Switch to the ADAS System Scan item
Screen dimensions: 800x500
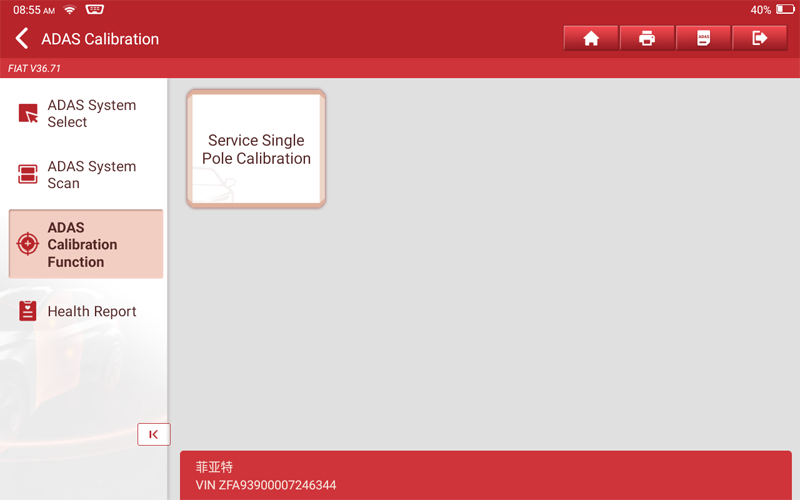pyautogui.click(x=91, y=175)
